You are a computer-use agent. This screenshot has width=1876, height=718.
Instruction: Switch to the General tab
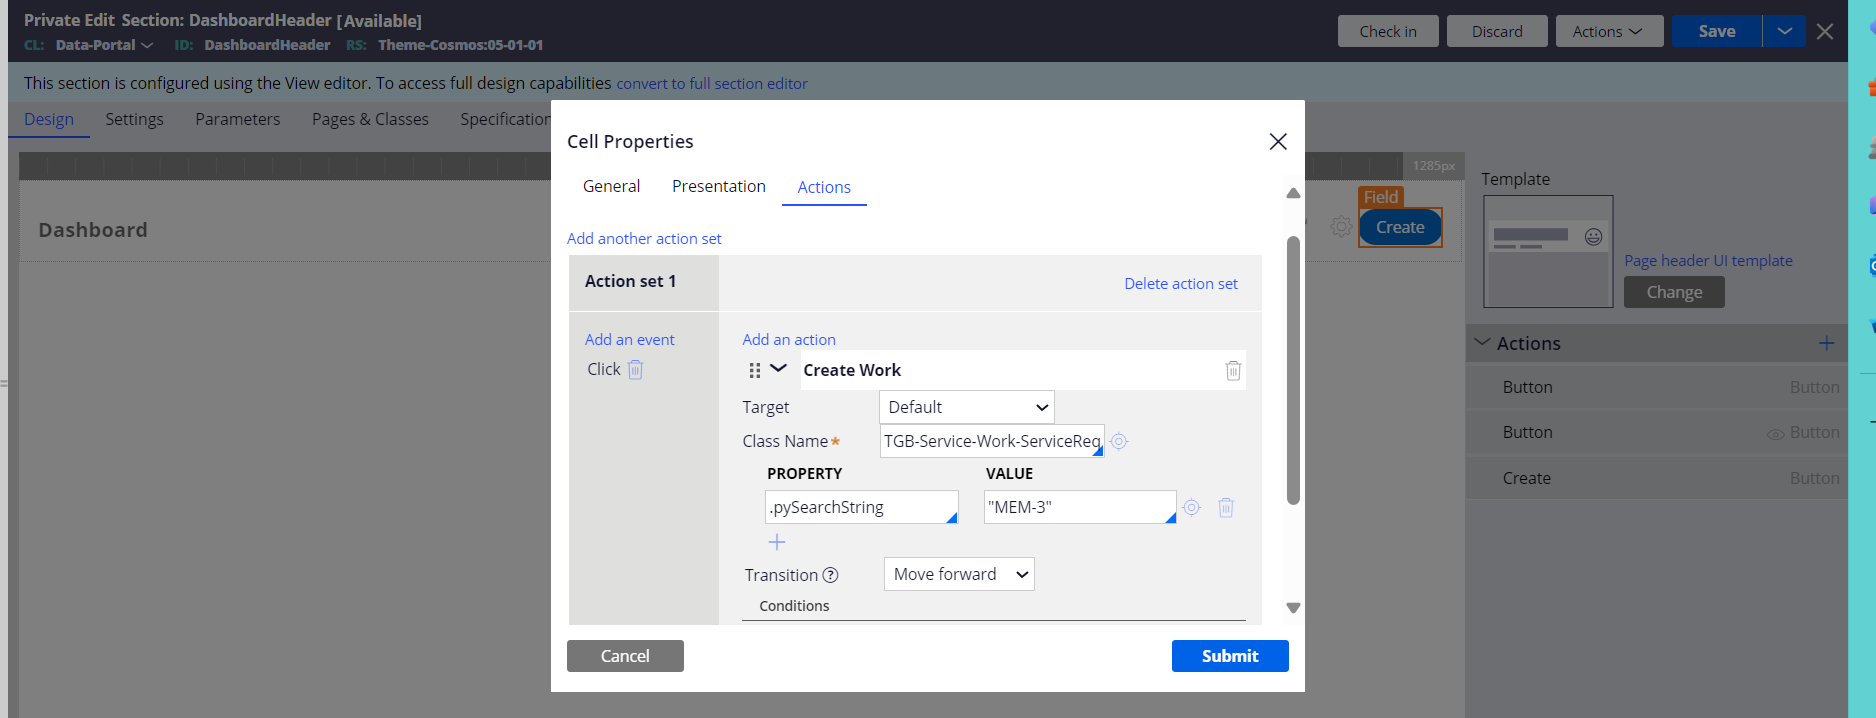coord(611,186)
